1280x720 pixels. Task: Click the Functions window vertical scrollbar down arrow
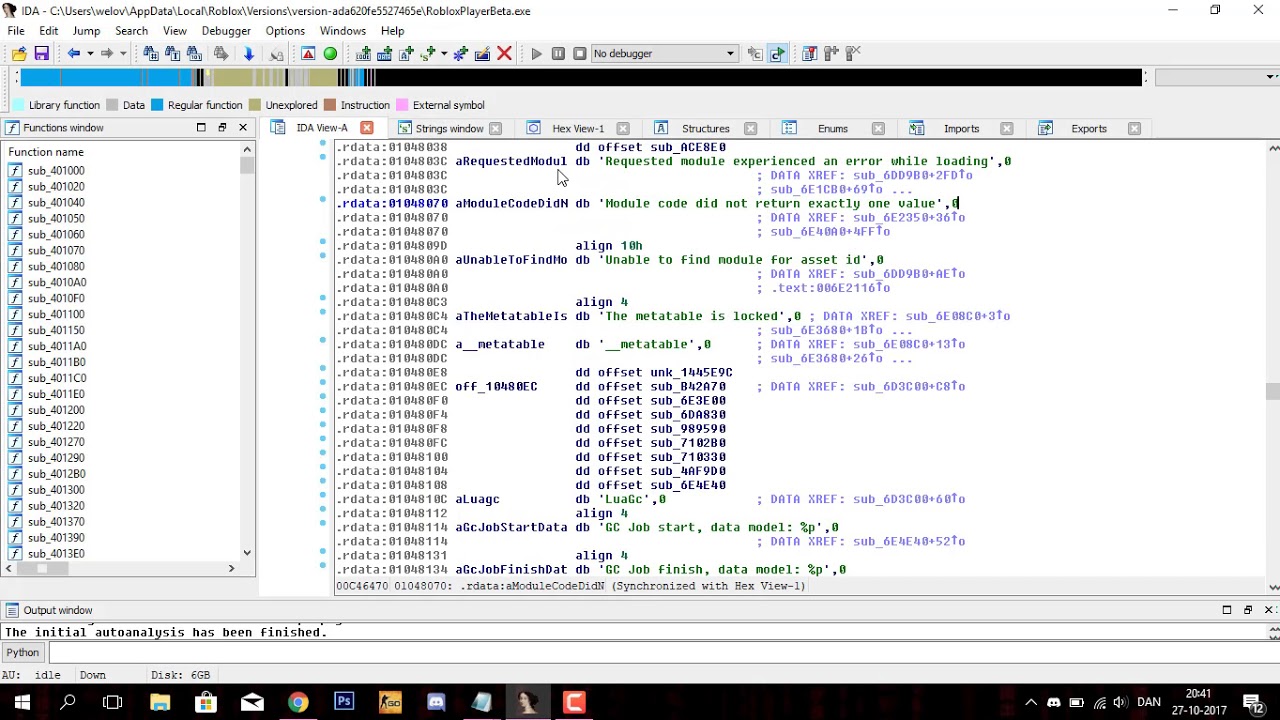(x=247, y=552)
